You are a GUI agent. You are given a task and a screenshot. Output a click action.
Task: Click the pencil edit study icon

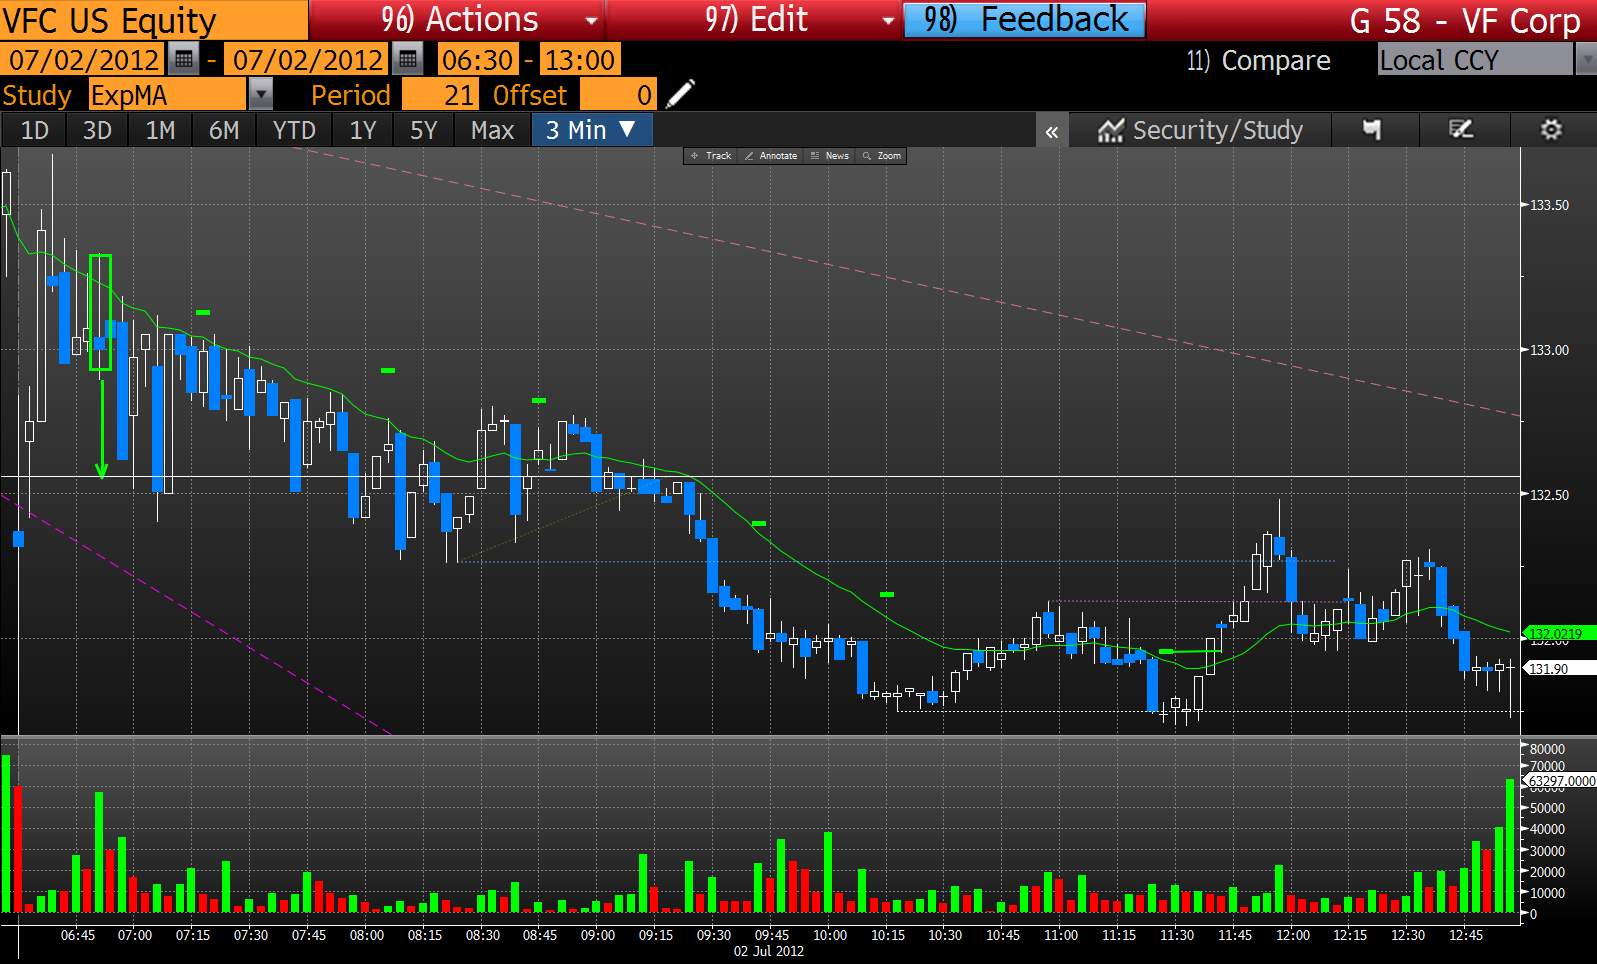pyautogui.click(x=680, y=95)
